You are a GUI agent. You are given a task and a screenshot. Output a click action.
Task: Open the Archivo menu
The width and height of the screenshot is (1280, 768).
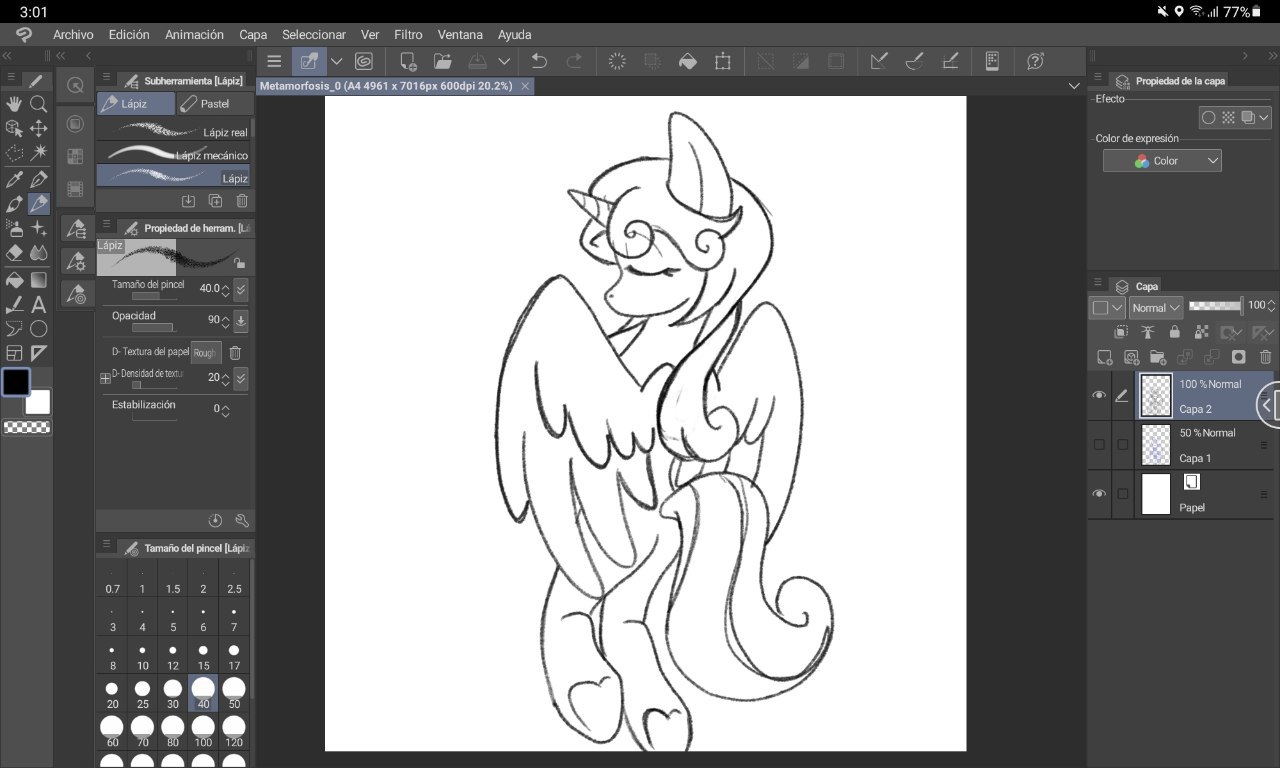coord(73,35)
